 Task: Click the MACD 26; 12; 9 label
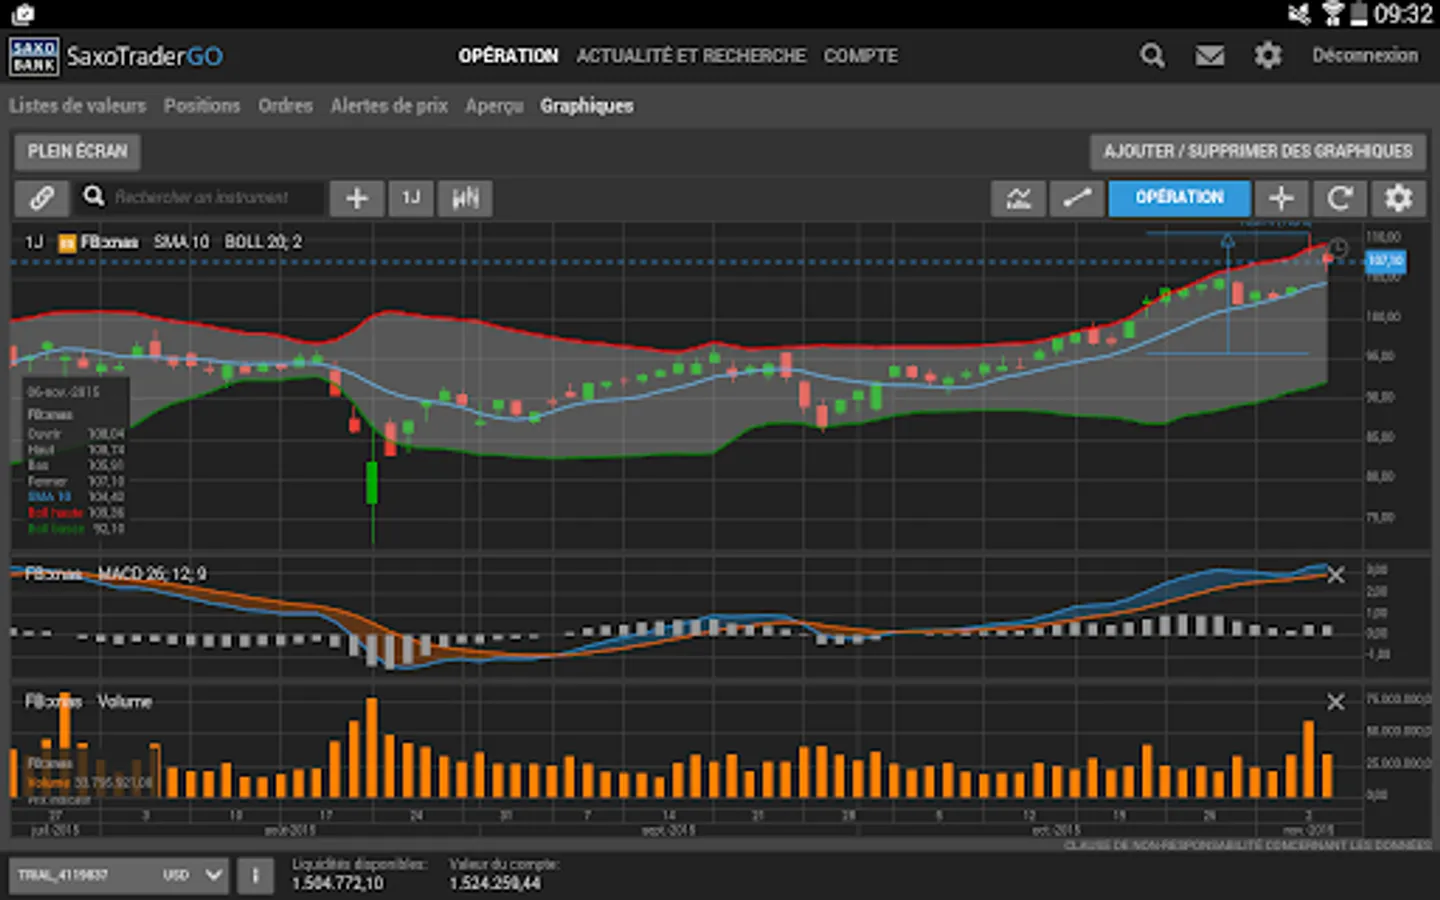coord(152,574)
